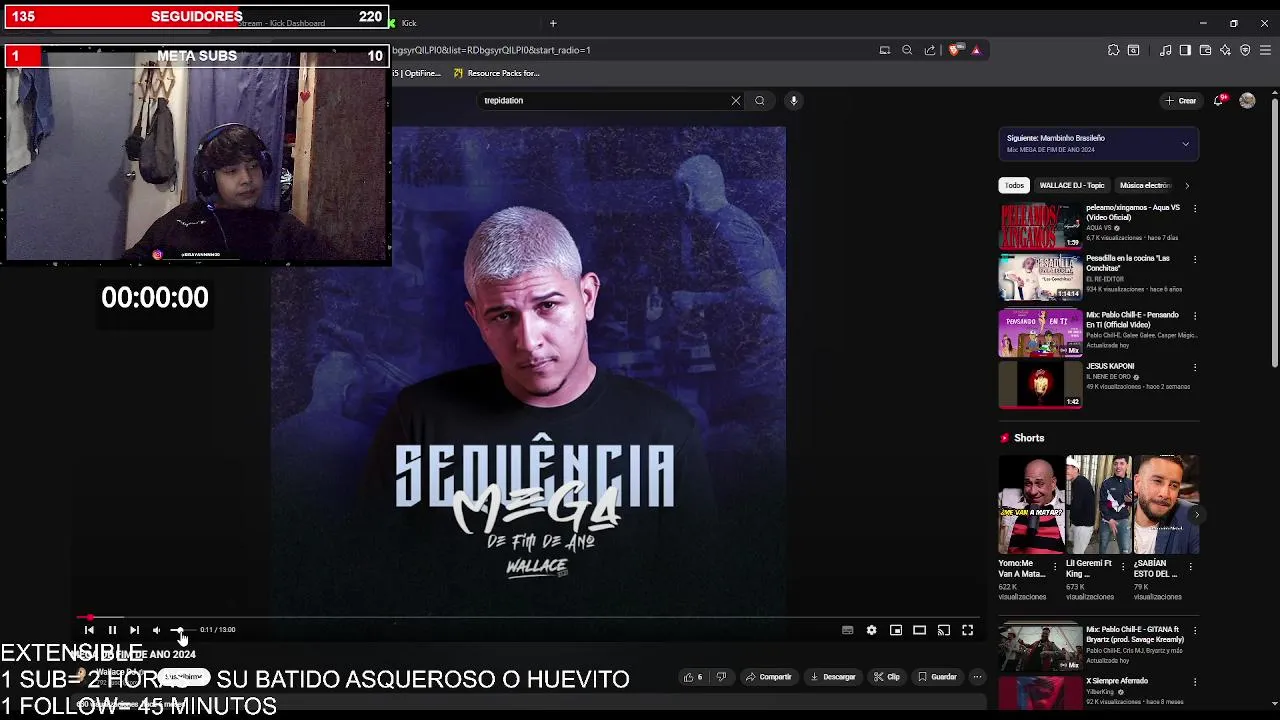Screen dimensions: 1280x720
Task: Open Leo AI sparkle icon
Action: [1225, 50]
